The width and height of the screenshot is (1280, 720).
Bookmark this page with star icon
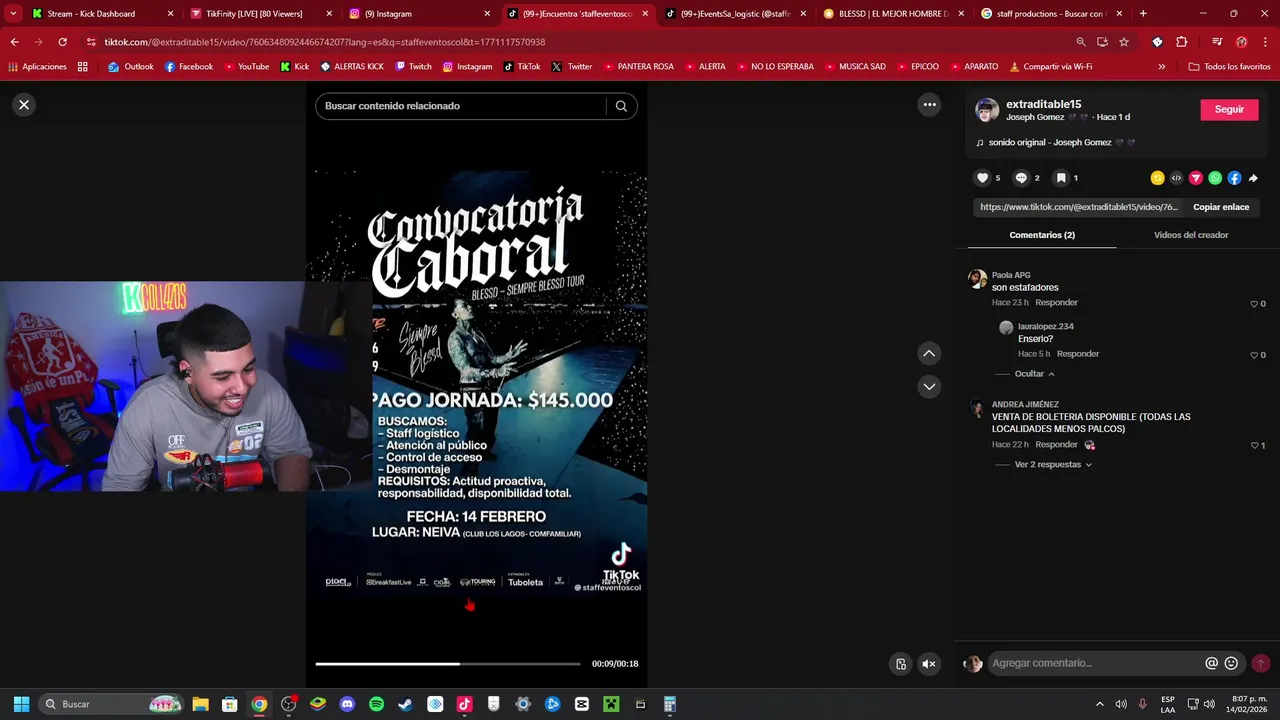tap(1124, 42)
